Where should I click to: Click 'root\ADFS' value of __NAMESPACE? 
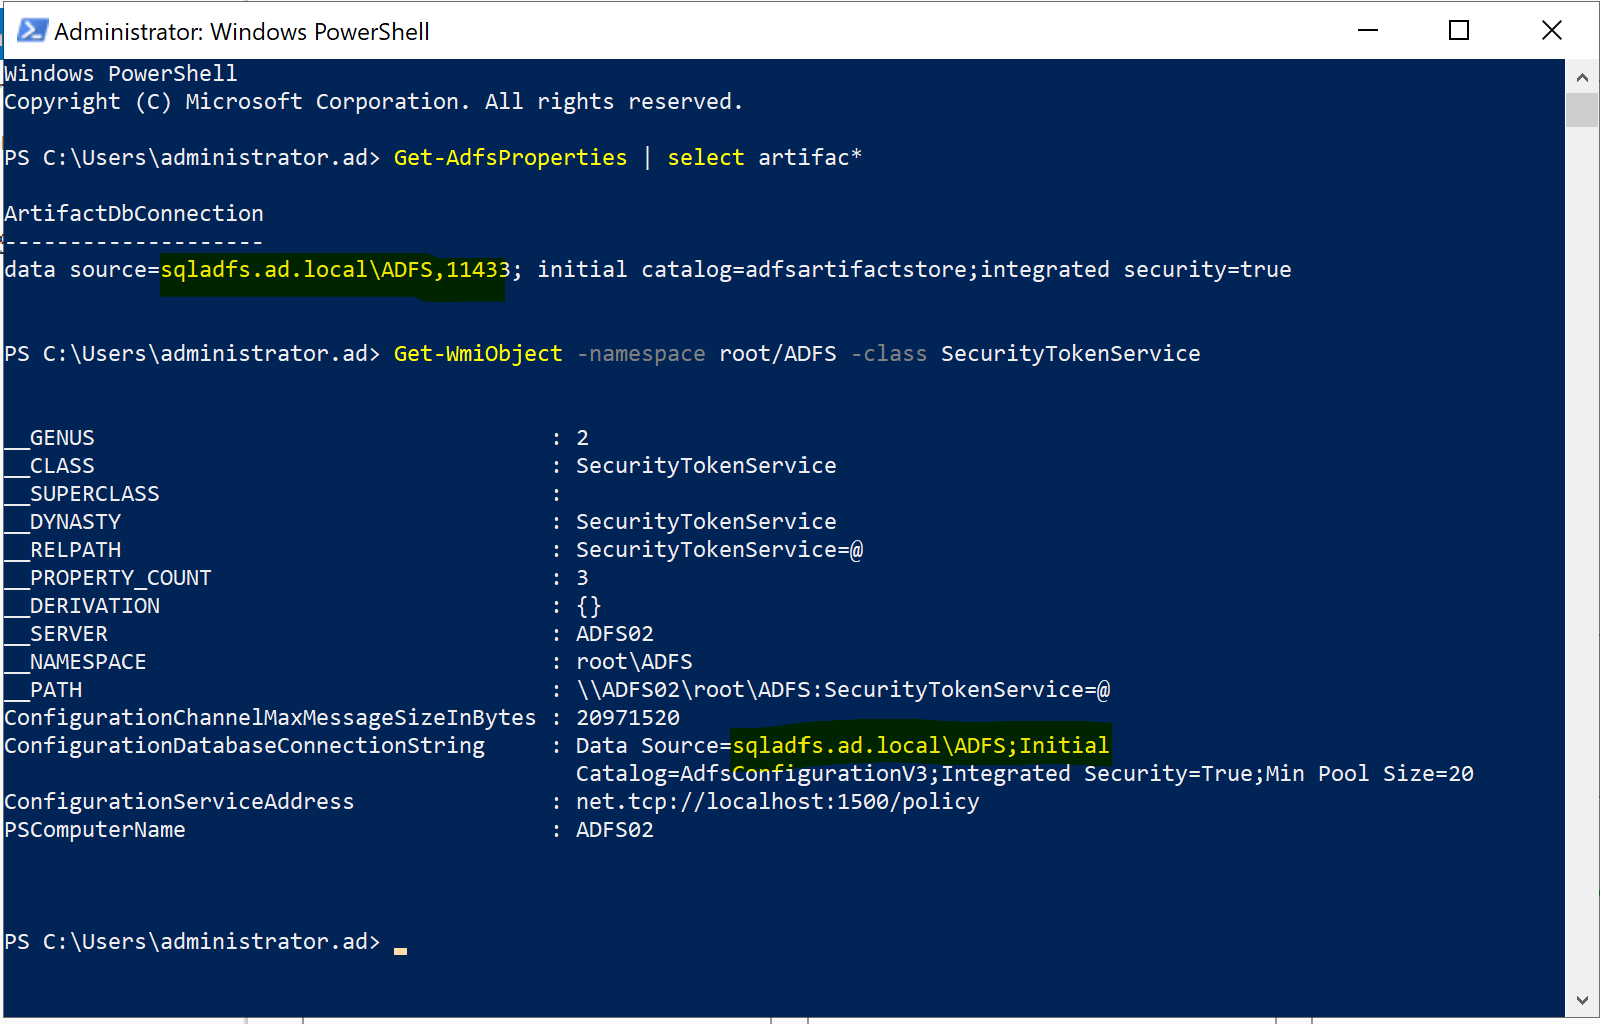[x=634, y=662]
